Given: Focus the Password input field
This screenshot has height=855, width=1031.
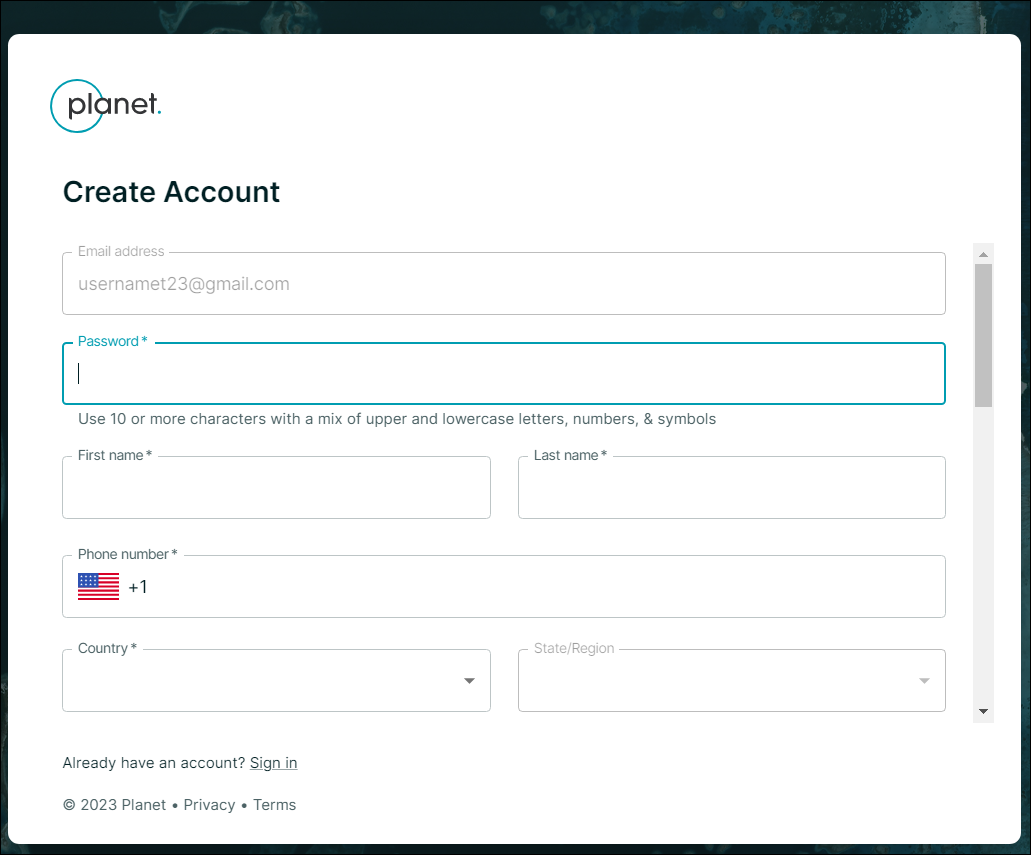Looking at the screenshot, I should coord(503,374).
